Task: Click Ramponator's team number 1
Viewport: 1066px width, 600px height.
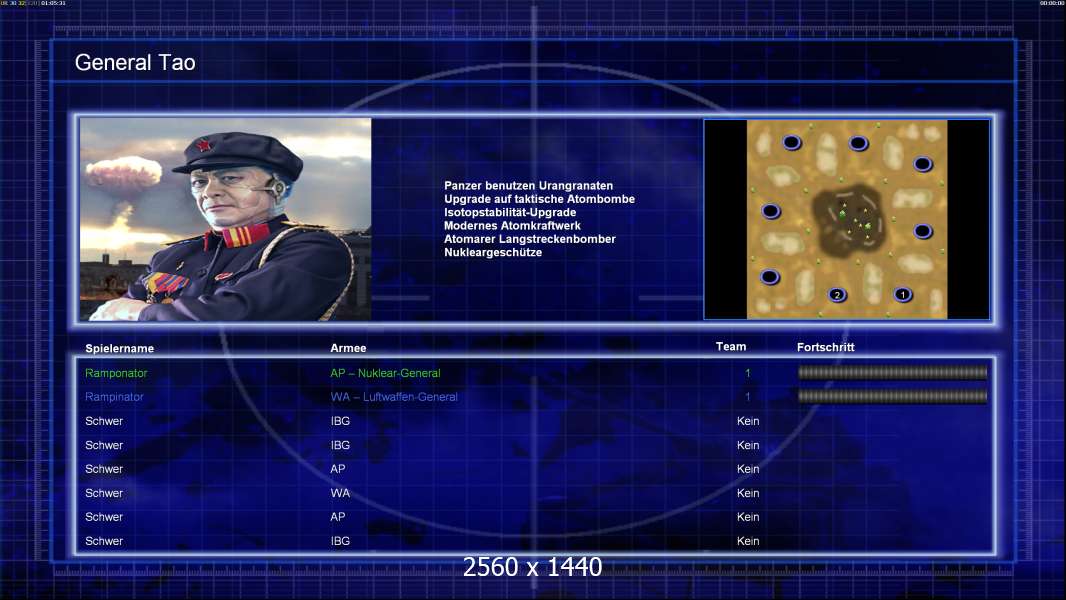Action: pyautogui.click(x=748, y=373)
